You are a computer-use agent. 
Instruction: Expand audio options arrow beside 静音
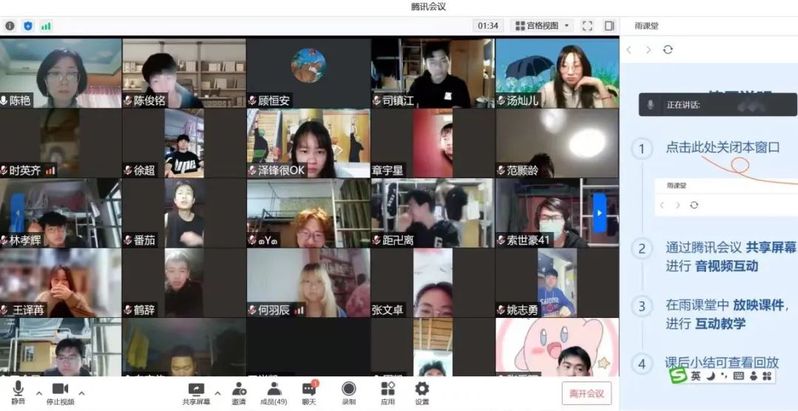tap(37, 391)
